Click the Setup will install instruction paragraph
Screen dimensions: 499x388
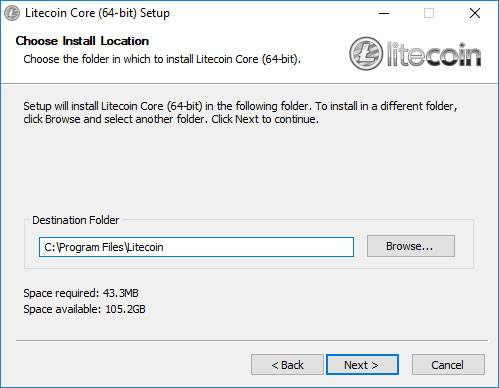click(x=240, y=112)
